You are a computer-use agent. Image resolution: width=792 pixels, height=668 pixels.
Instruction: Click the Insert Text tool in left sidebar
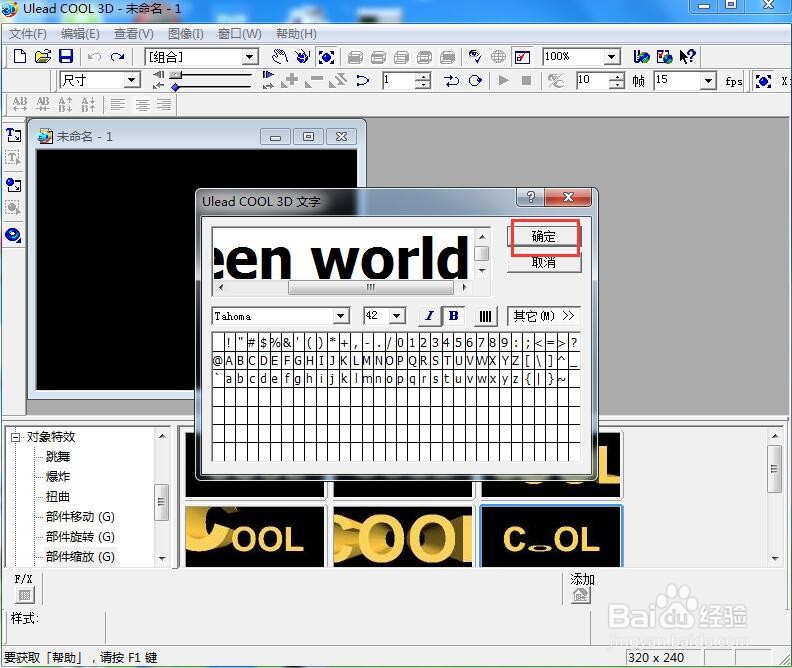click(14, 135)
